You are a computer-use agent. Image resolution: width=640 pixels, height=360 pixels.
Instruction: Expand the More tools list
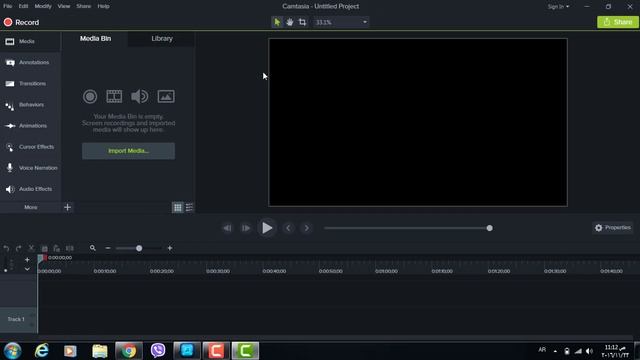coord(31,207)
